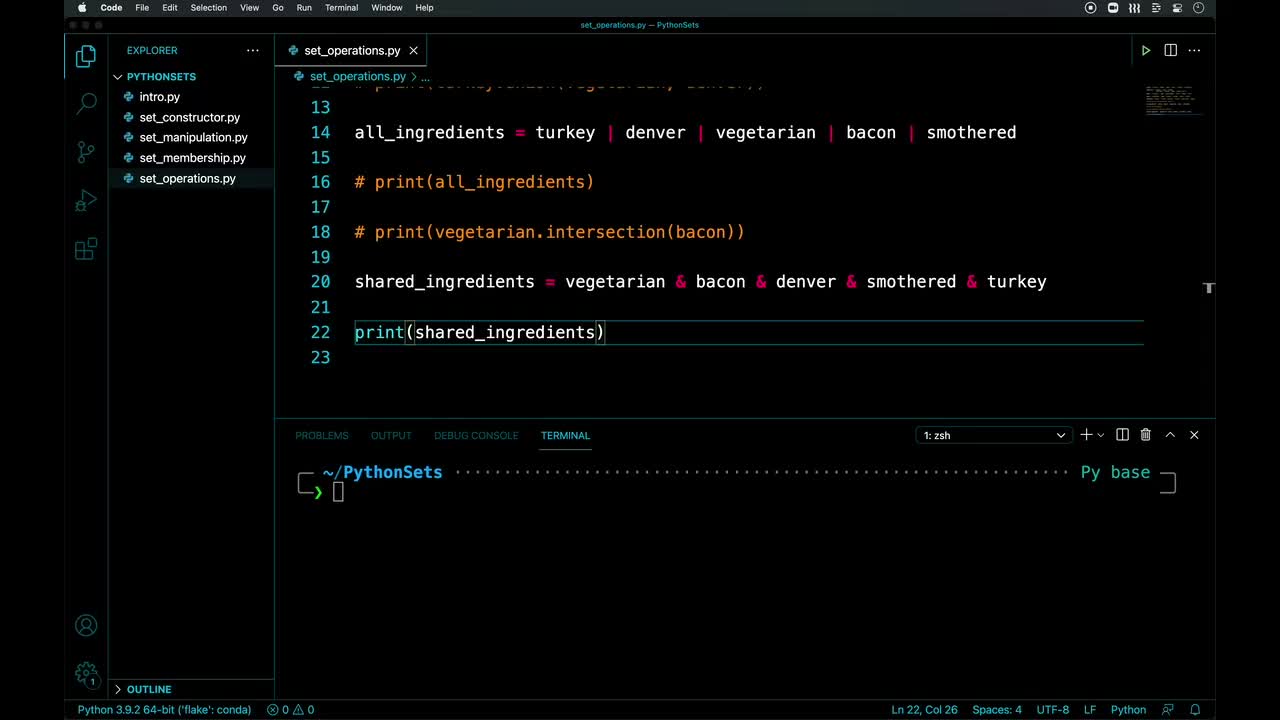
Task: Open the Extensions view
Action: tap(85, 248)
